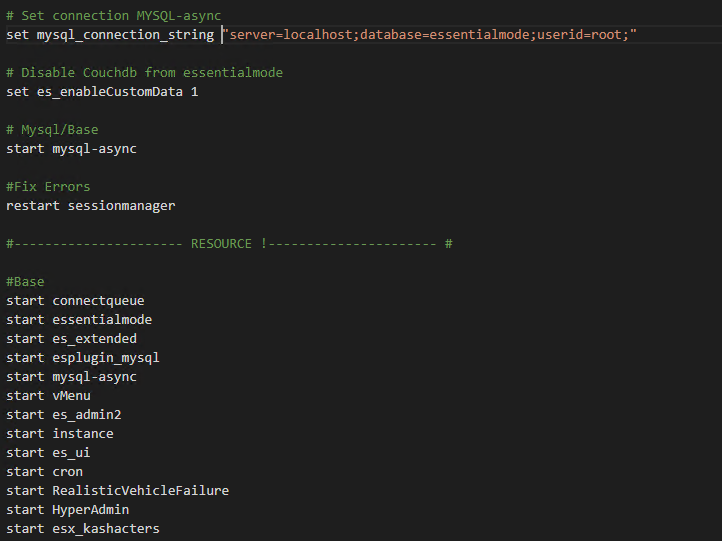Click the line 'start HyperAdmin'

[x=68, y=510]
